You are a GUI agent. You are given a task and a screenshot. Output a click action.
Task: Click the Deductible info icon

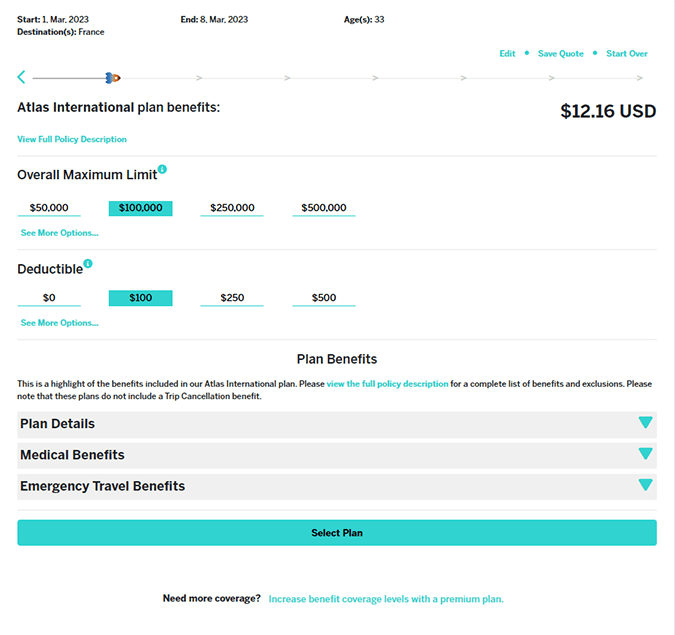88,264
